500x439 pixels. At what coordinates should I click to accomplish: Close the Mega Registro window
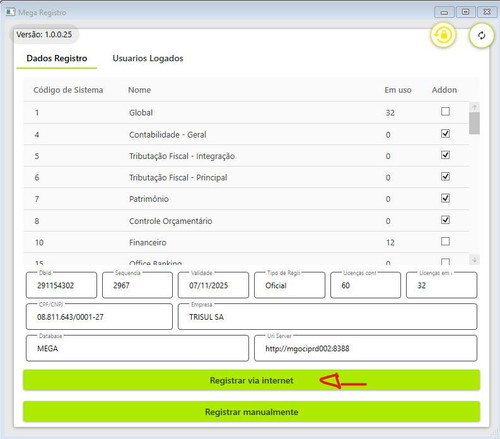tap(487, 12)
